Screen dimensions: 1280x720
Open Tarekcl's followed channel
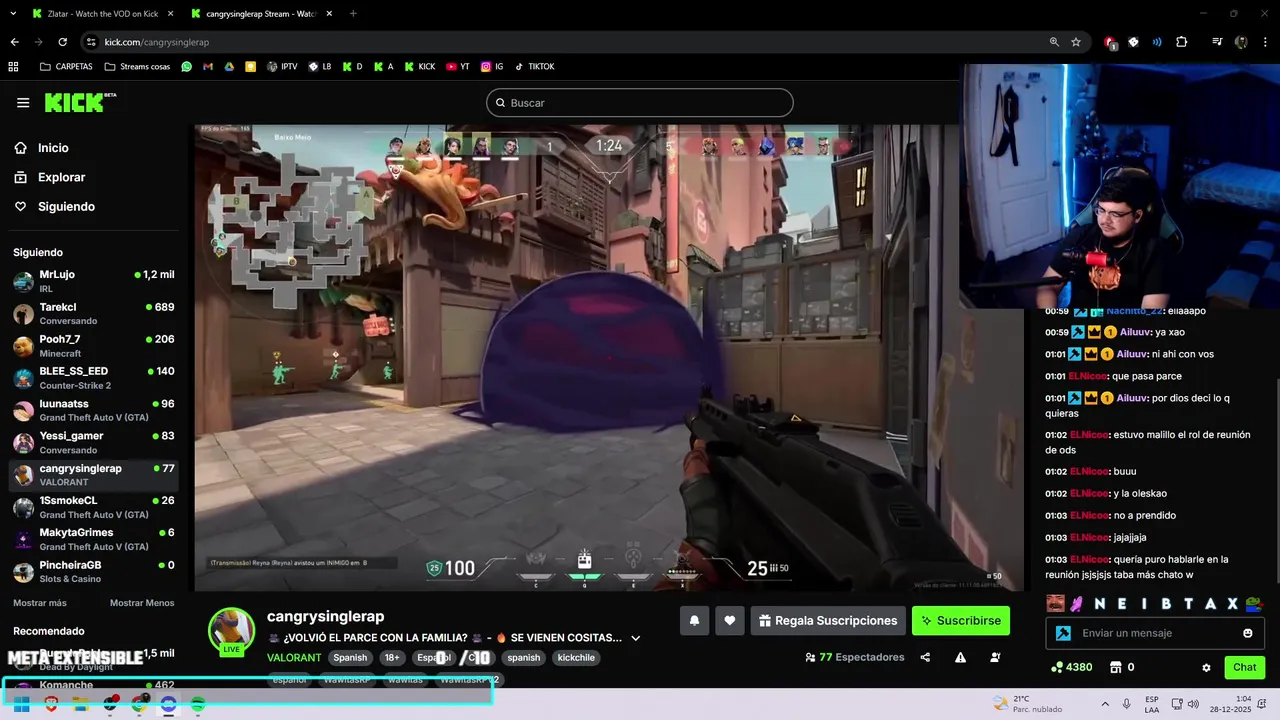[x=94, y=313]
